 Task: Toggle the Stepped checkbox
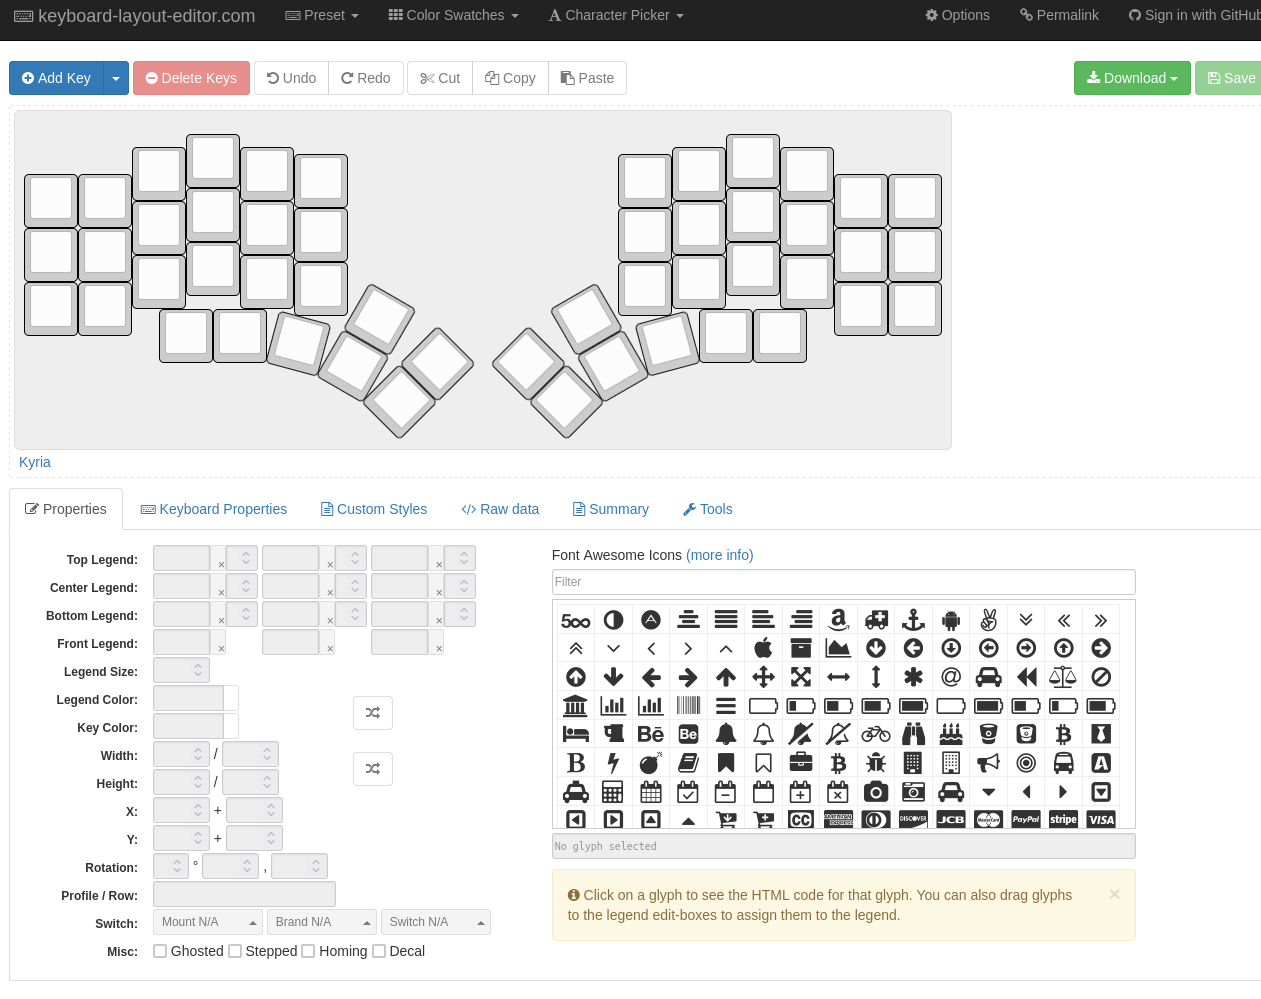pyautogui.click(x=235, y=951)
